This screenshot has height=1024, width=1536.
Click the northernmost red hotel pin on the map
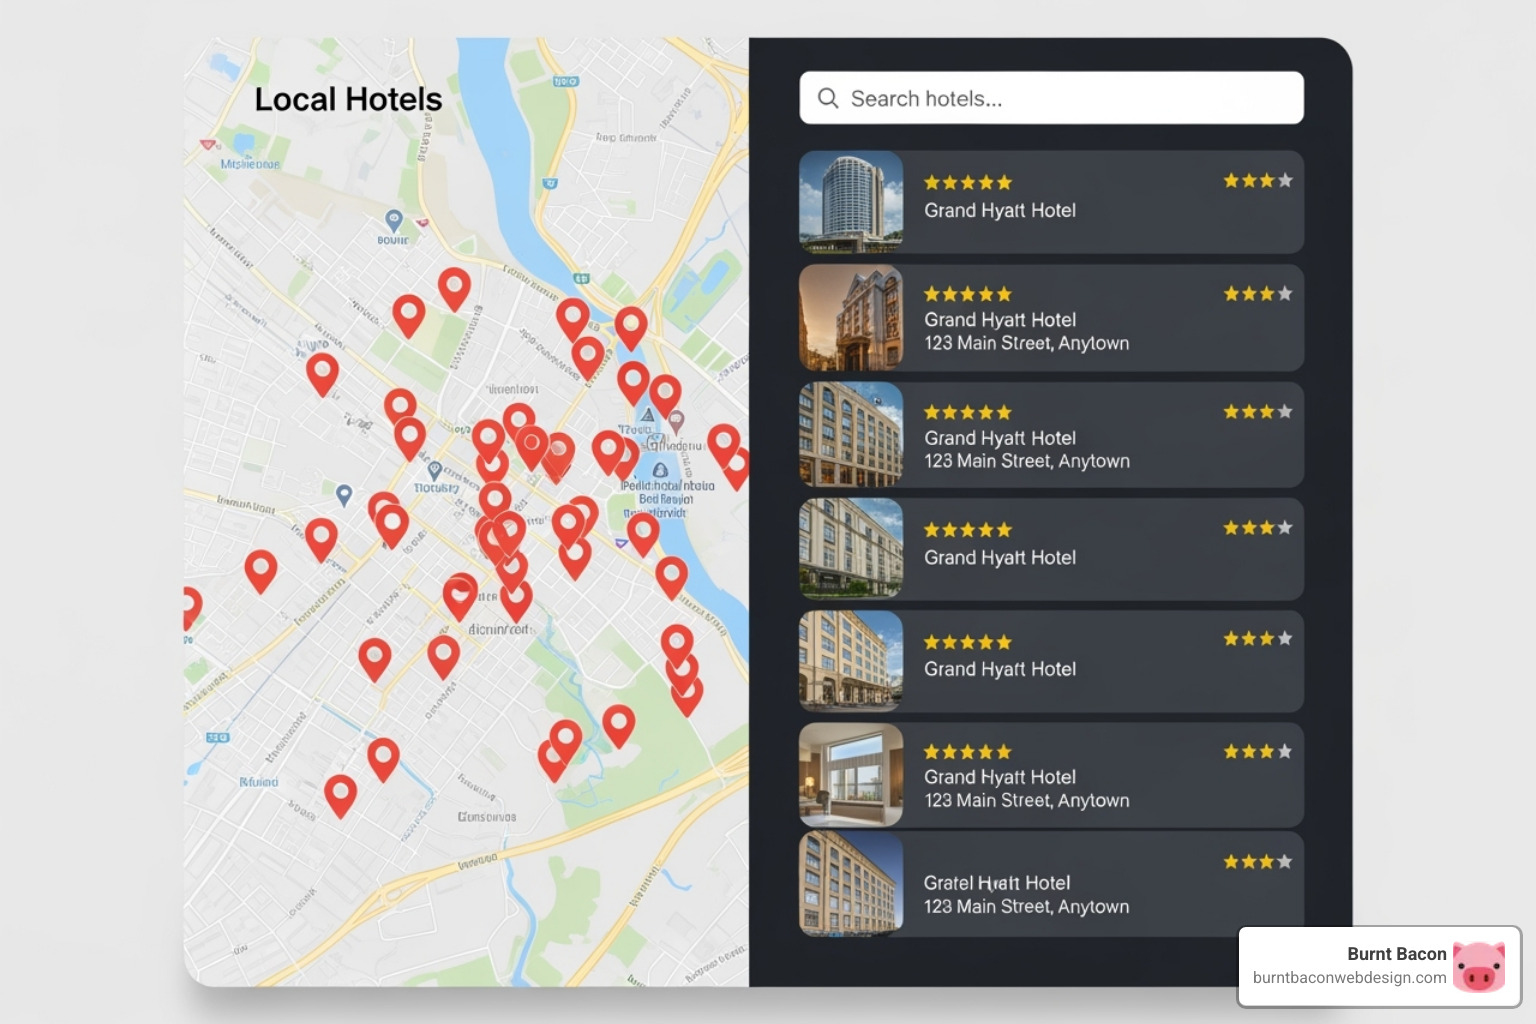[454, 288]
